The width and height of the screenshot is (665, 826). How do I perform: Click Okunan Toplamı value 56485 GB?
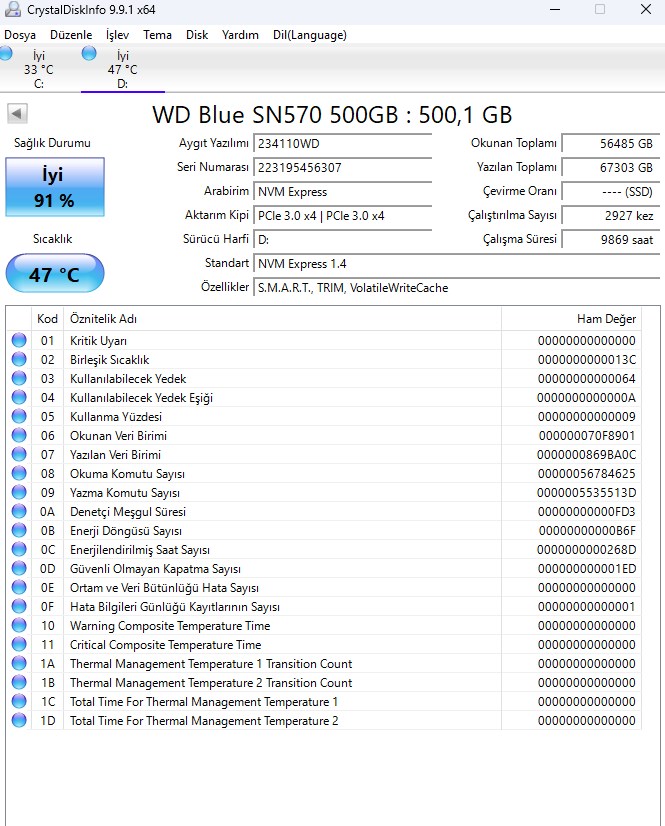(x=611, y=143)
